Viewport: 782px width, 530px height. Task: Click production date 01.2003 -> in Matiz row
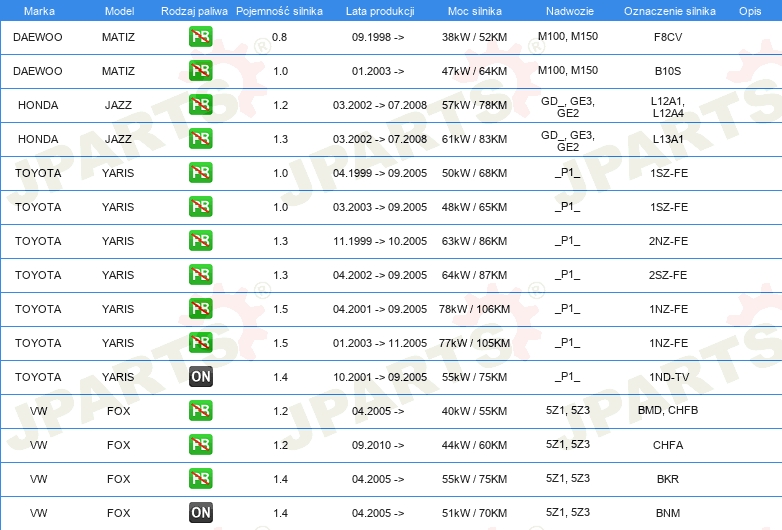pyautogui.click(x=378, y=71)
